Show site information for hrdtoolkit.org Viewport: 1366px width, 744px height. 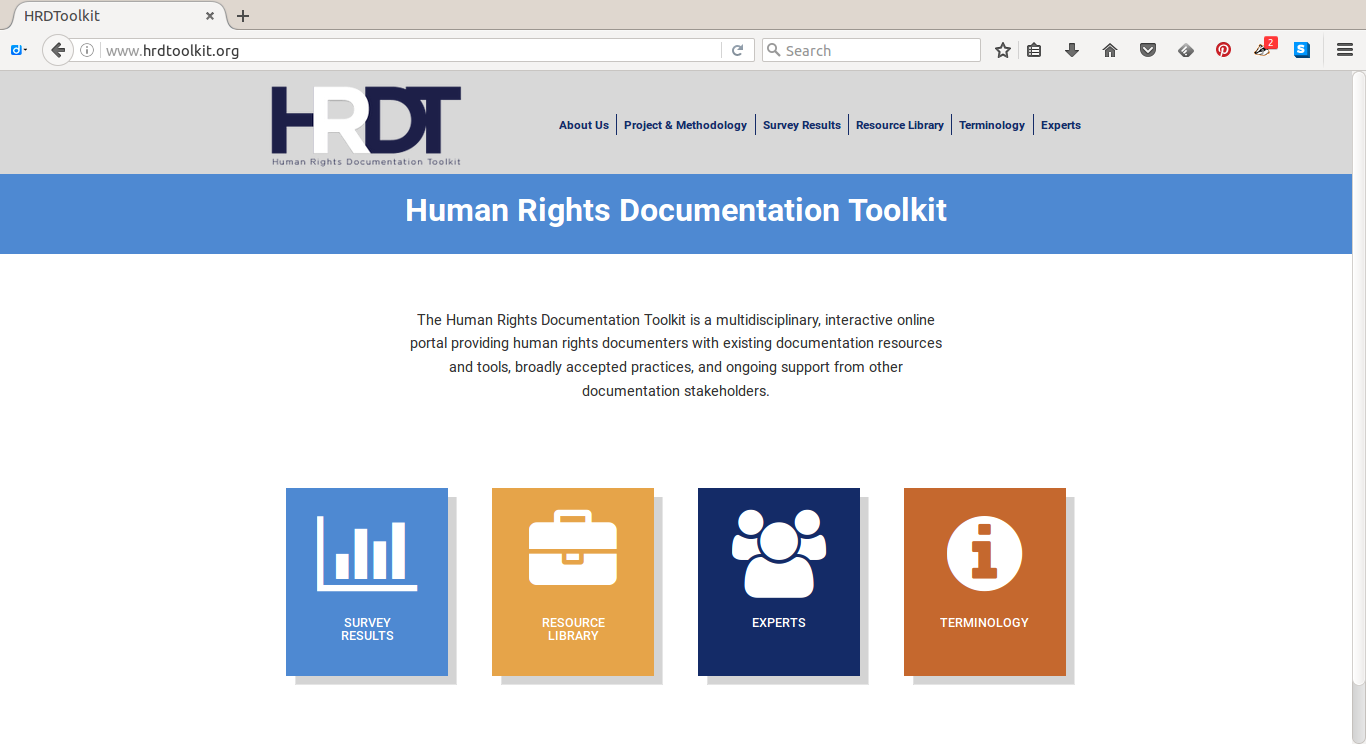pyautogui.click(x=87, y=50)
